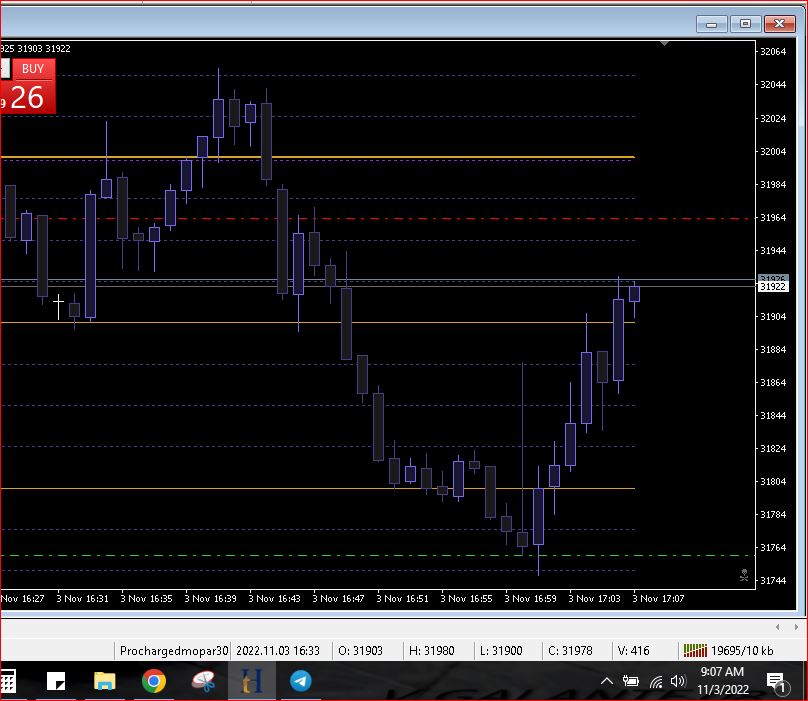Click the Prochargedmopar30 profile in status bar

[x=174, y=650]
